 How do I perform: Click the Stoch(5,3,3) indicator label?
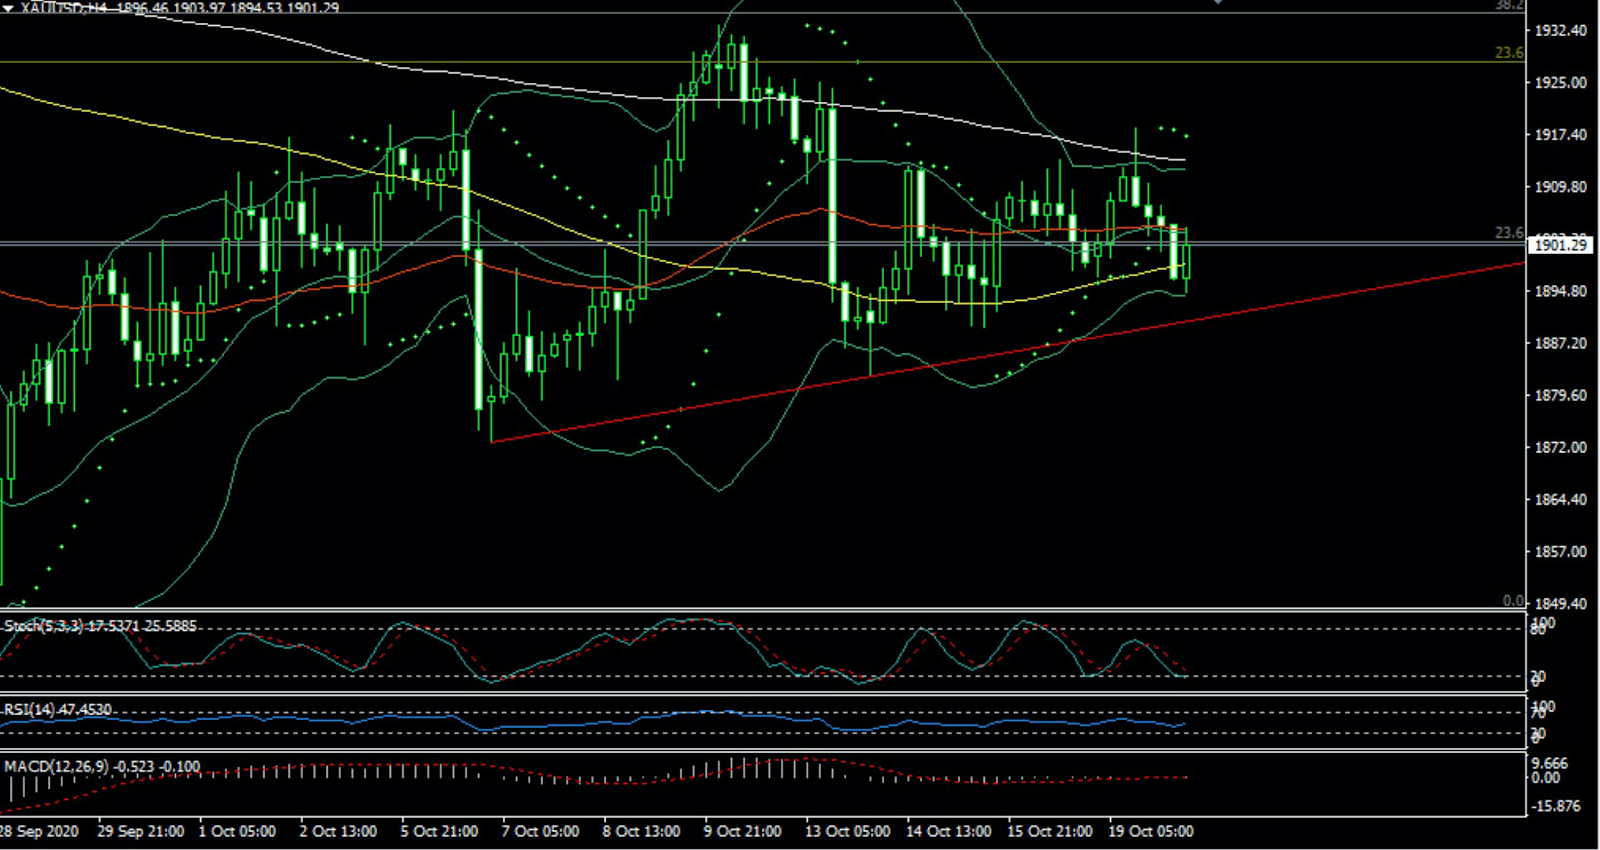(x=100, y=626)
